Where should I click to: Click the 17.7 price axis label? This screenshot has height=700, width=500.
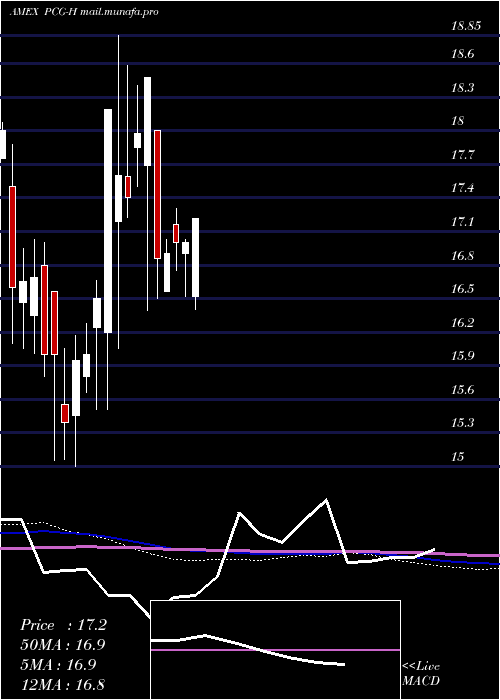pyautogui.click(x=462, y=155)
